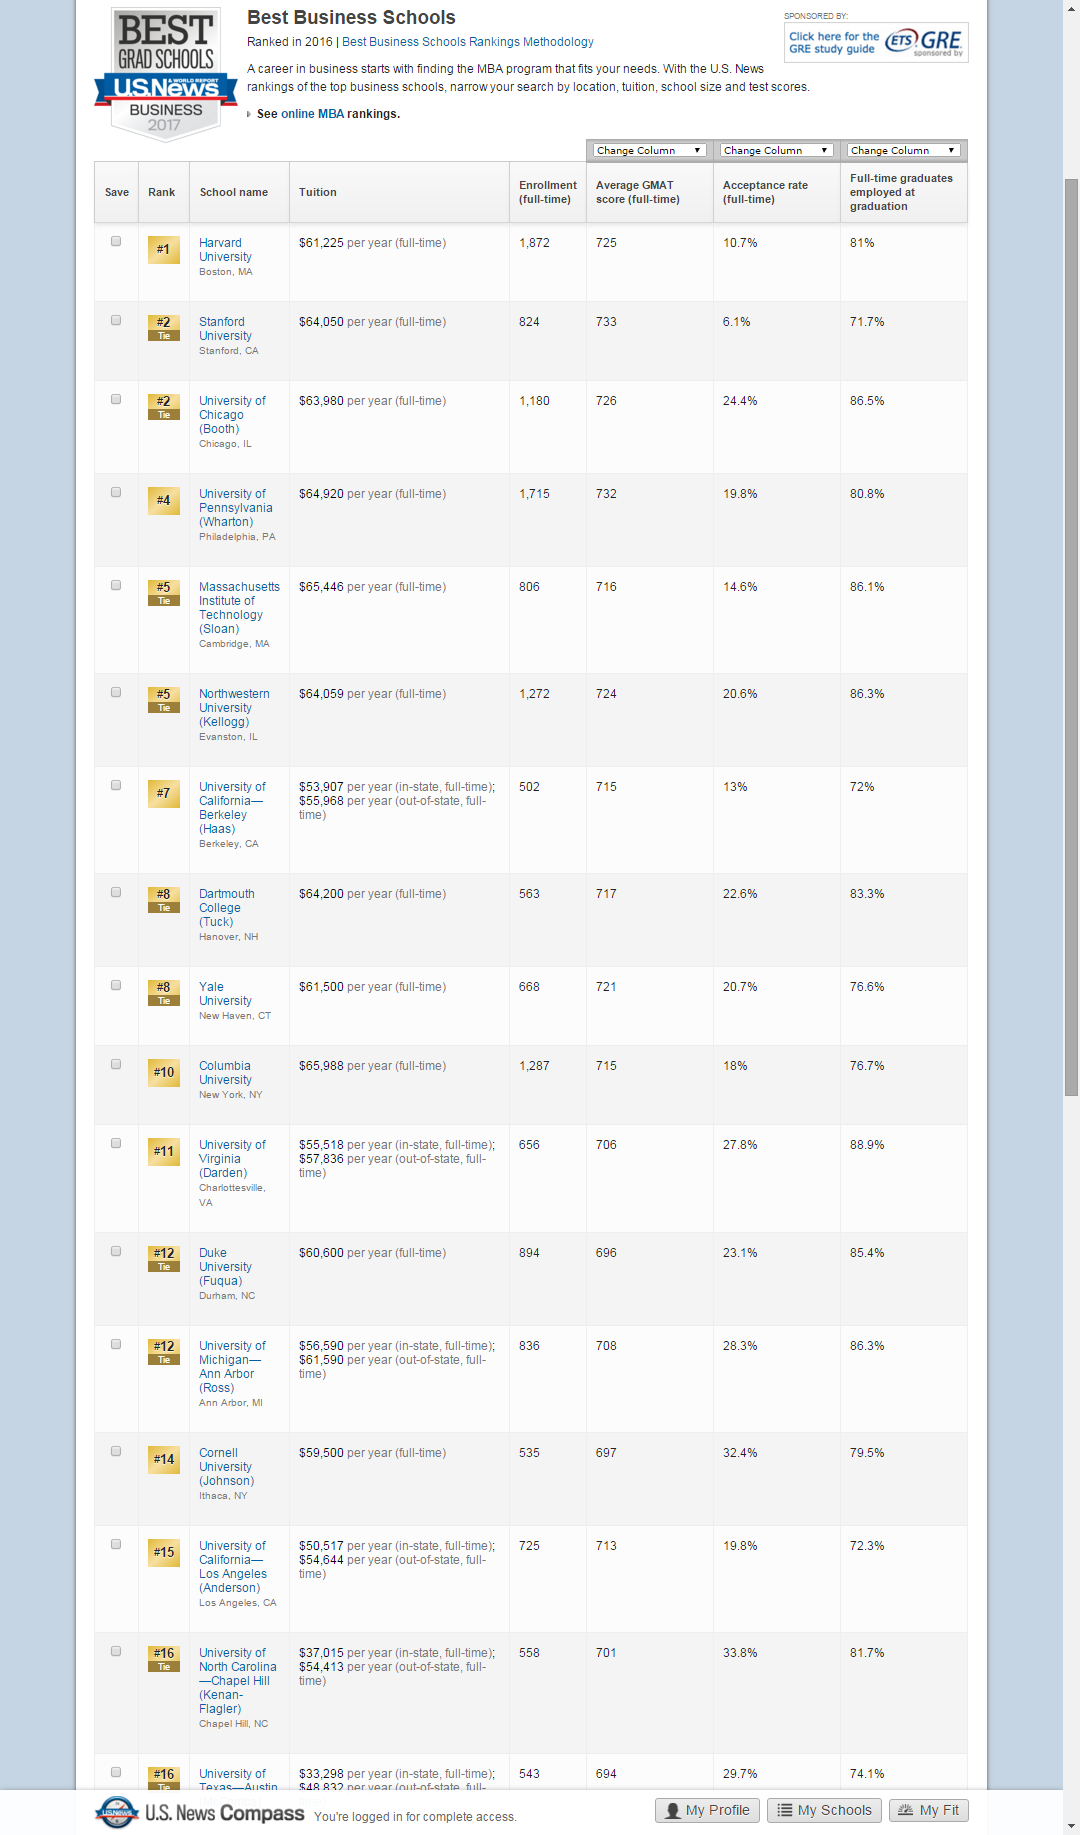Tick the save checkbox for Yale University
Screen dimensions: 1080x1835
tap(116, 985)
